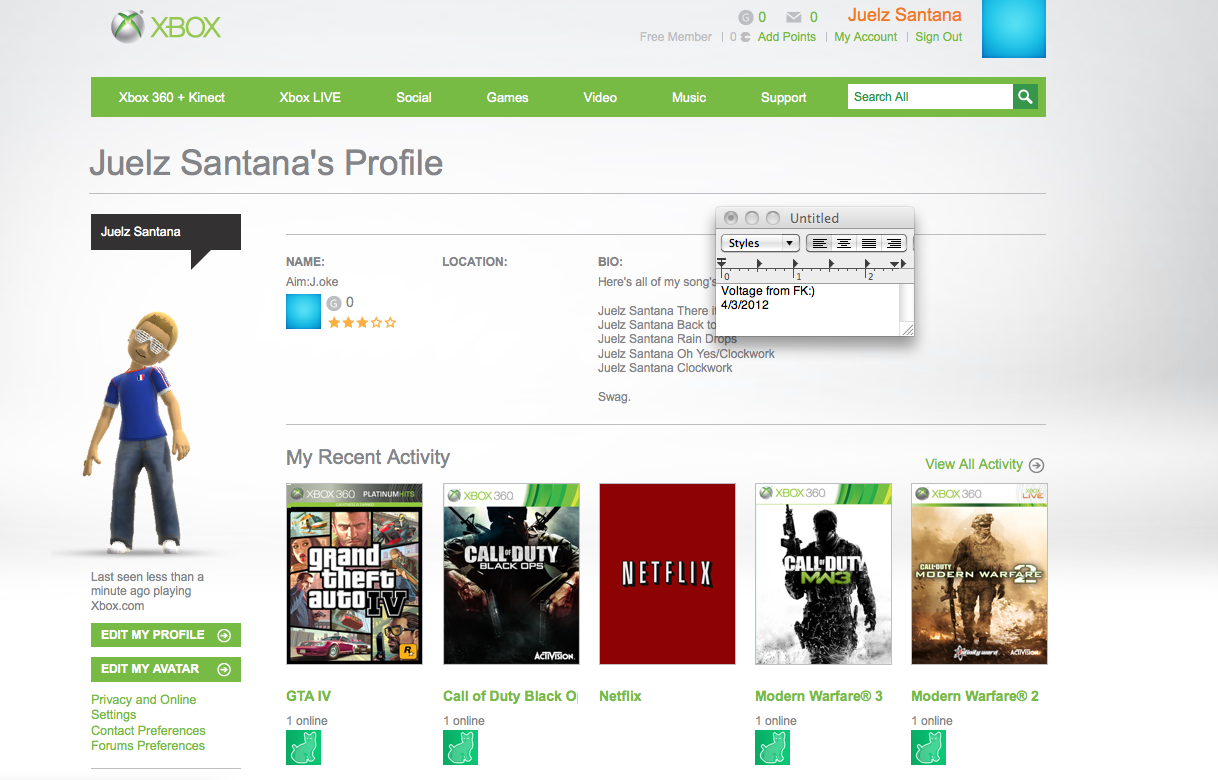Click friend avatar icon under GTA IV

304,747
